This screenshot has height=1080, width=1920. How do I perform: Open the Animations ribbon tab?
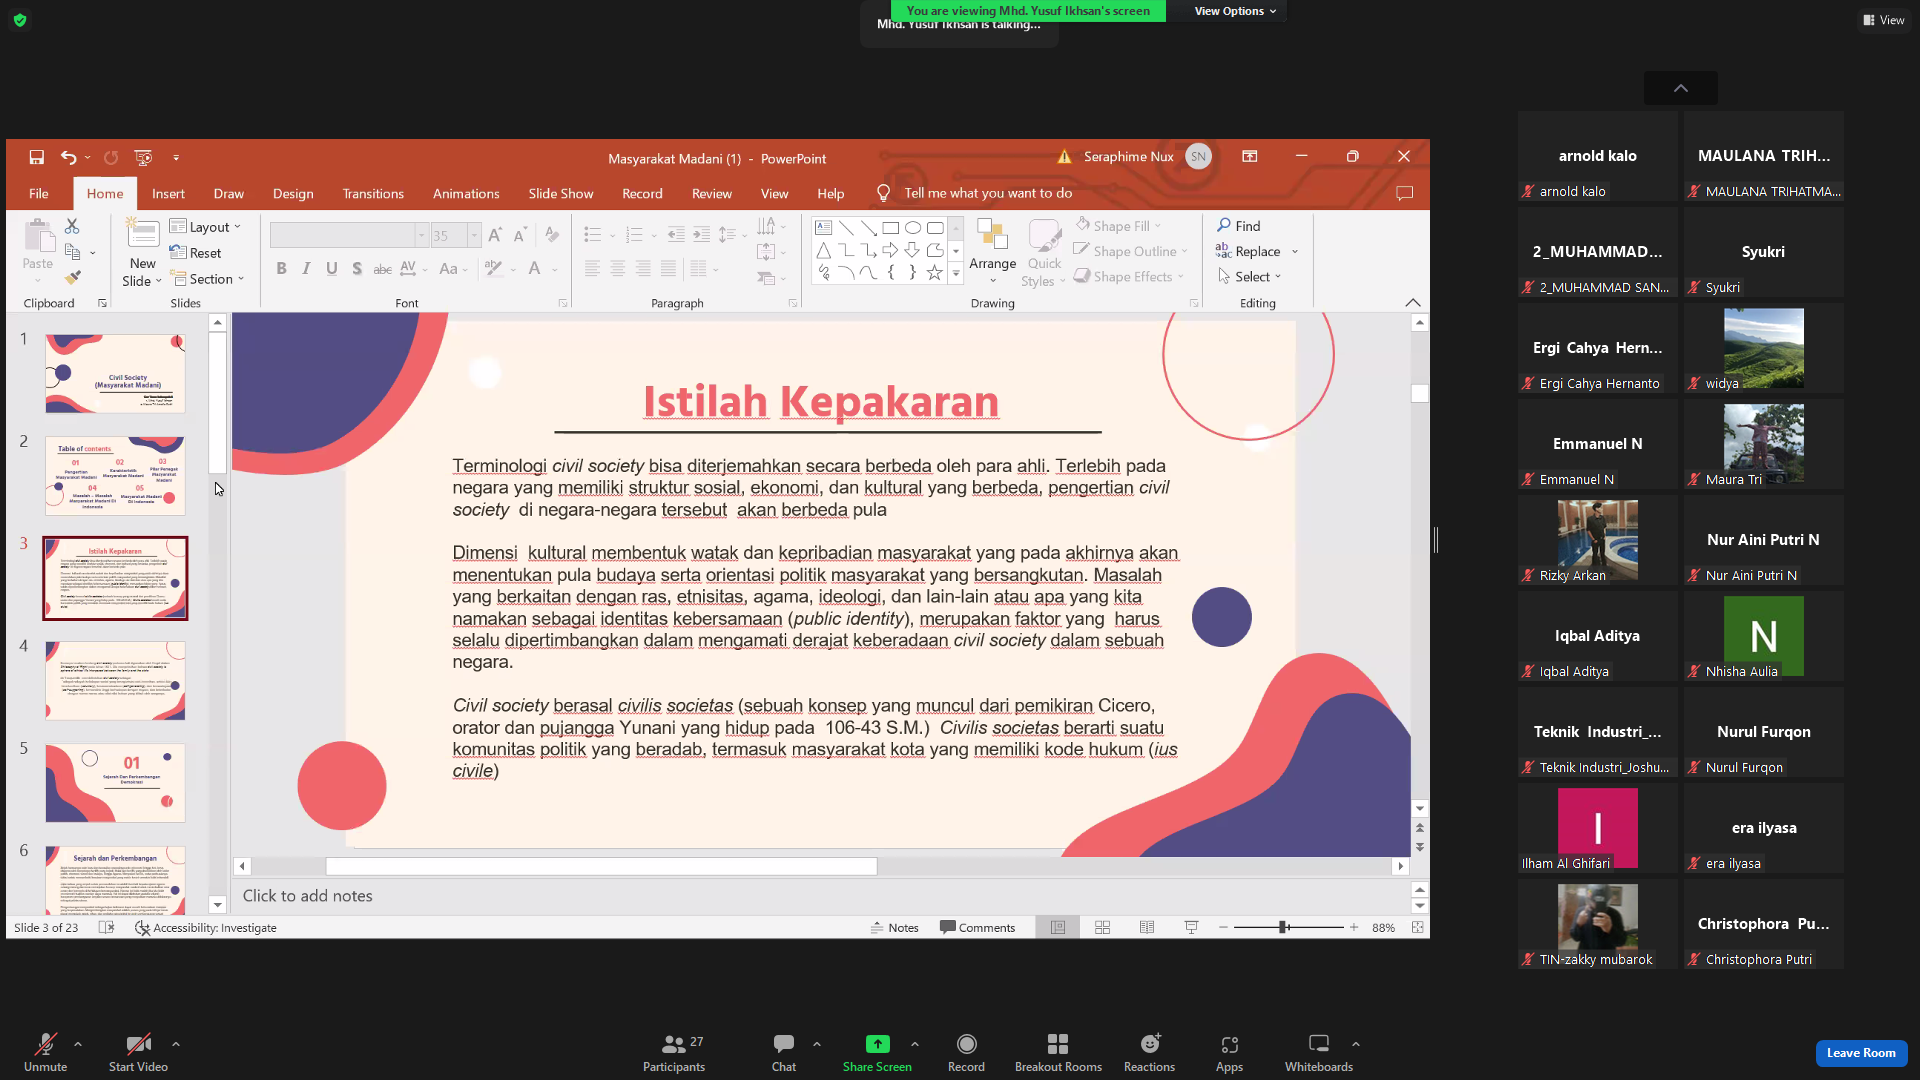click(466, 193)
